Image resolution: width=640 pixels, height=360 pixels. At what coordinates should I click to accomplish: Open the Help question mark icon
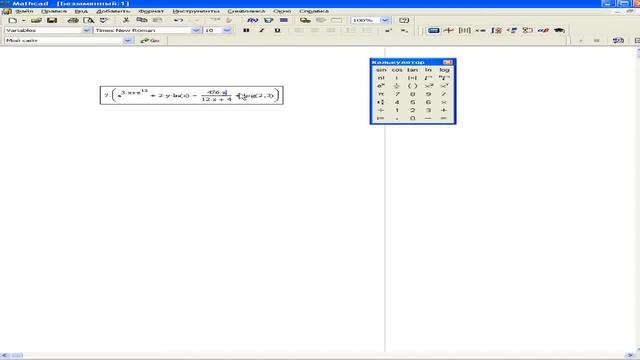404,20
